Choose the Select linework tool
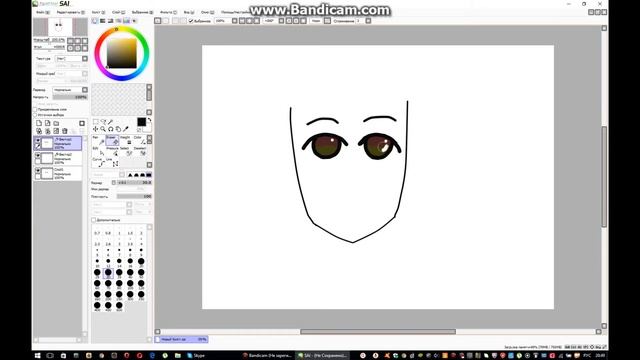The height and width of the screenshot is (360, 640). (126, 151)
